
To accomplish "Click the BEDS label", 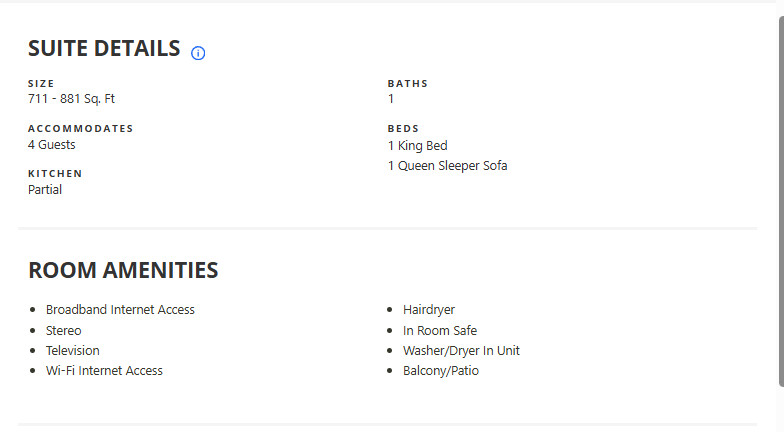I will (x=403, y=128).
